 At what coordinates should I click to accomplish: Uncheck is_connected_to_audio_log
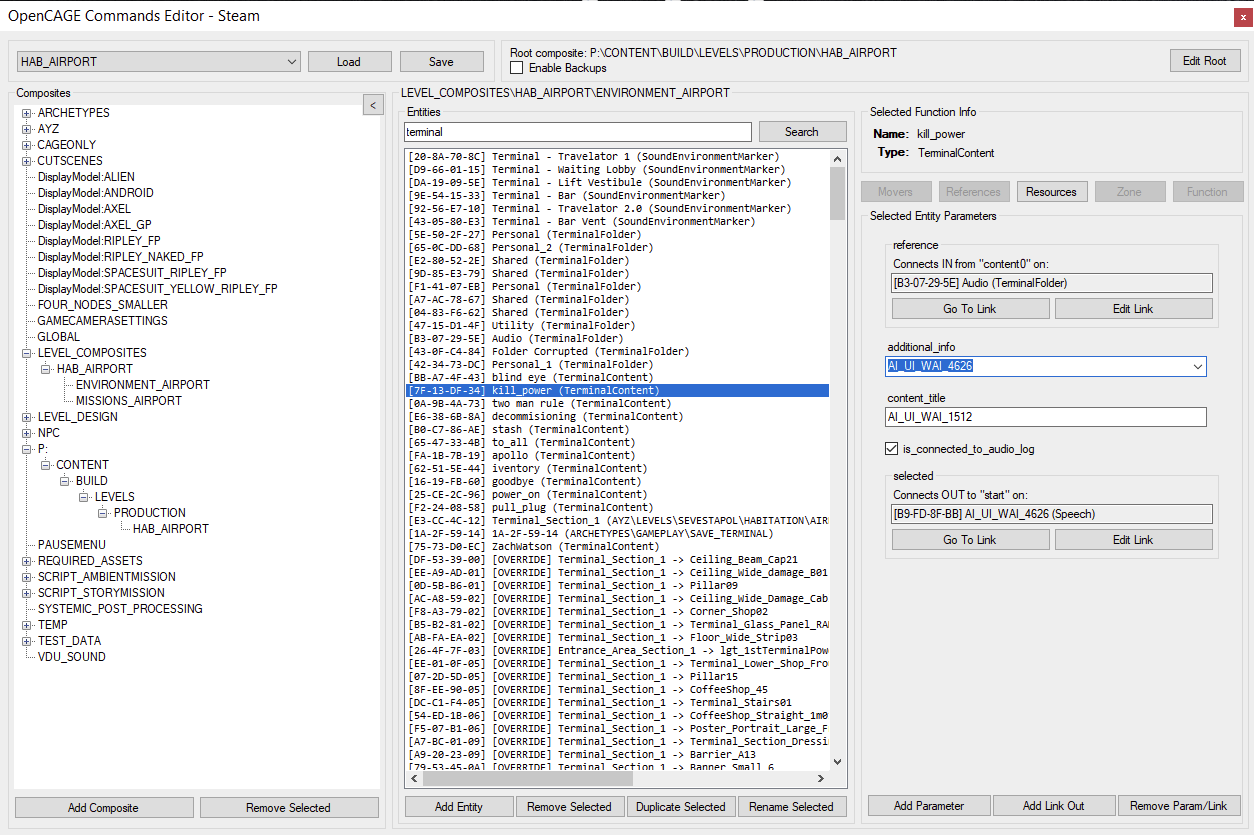click(x=891, y=448)
